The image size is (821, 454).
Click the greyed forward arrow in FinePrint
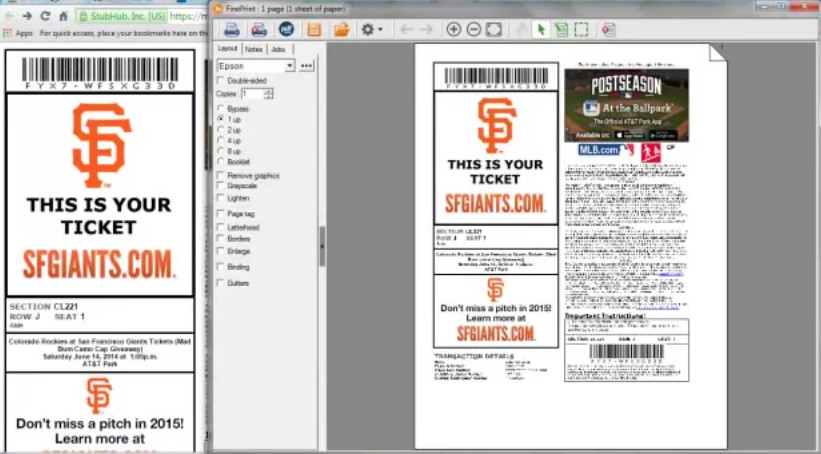coord(426,30)
